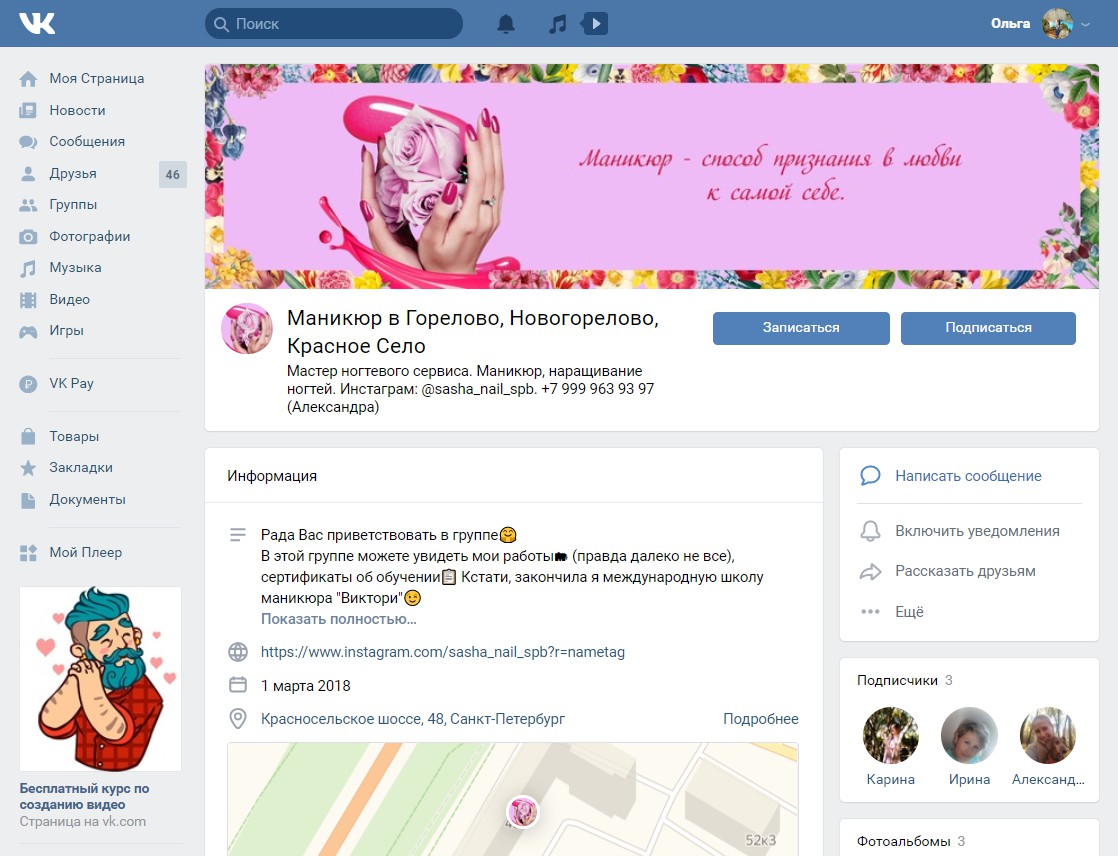
Task: Open subscriber Александ... avatar
Action: (1047, 736)
